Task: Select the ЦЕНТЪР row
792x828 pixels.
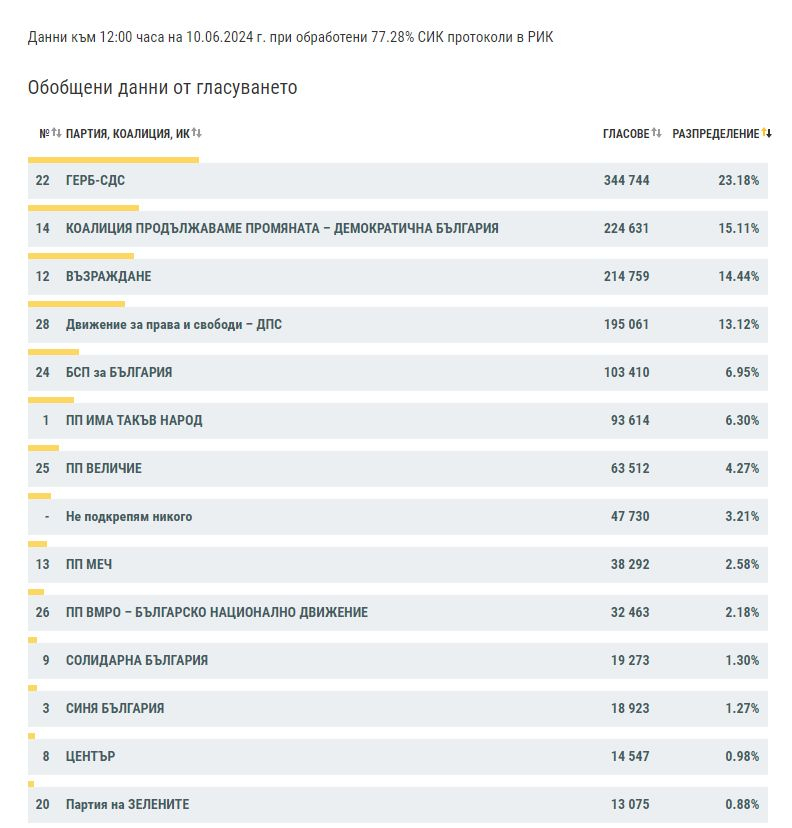Action: coord(398,757)
